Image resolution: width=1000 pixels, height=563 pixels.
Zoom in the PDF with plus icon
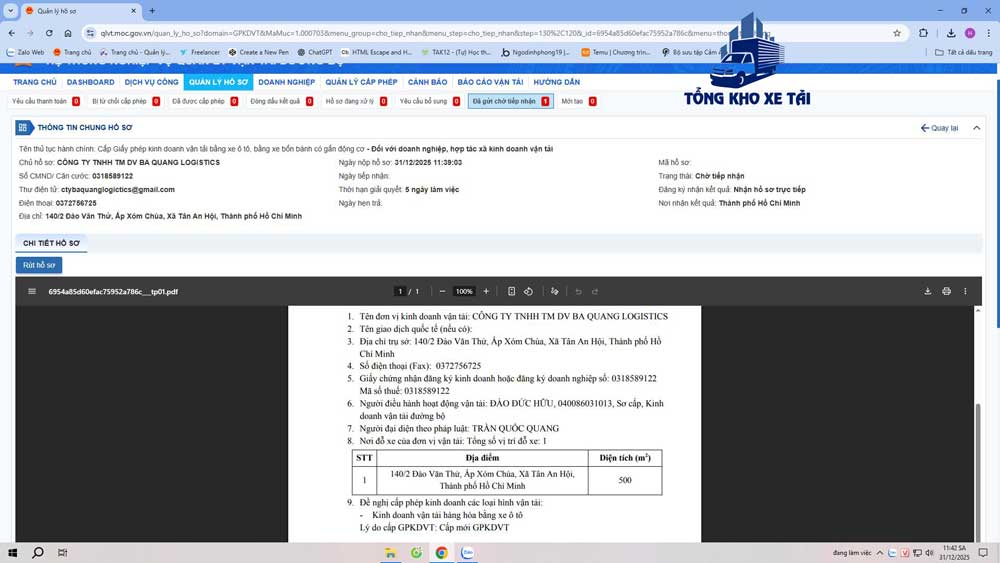pyautogui.click(x=486, y=292)
